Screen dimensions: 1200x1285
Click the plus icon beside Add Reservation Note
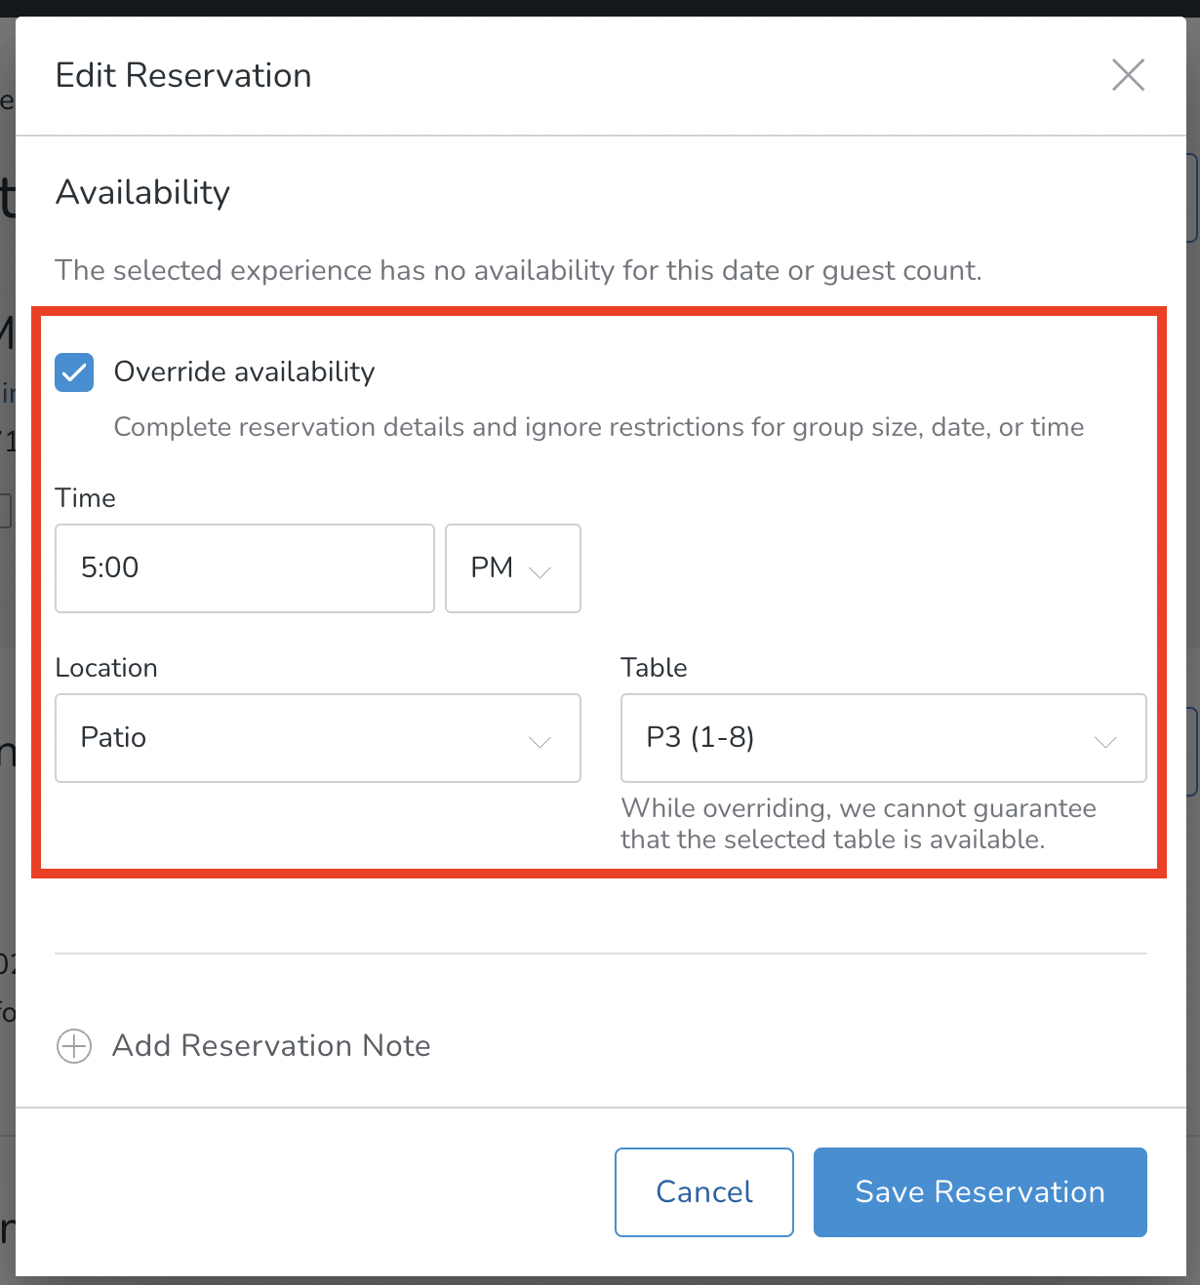click(73, 1046)
